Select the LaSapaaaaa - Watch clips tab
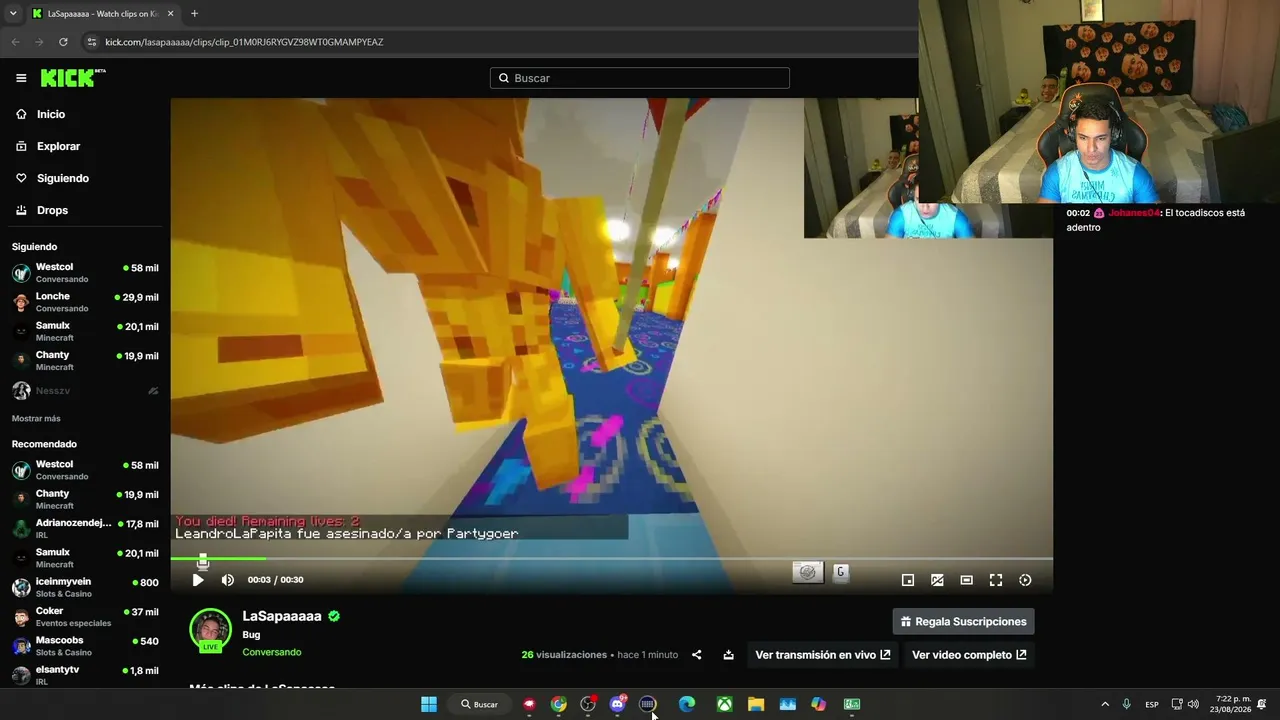This screenshot has width=1280, height=720. [103, 14]
